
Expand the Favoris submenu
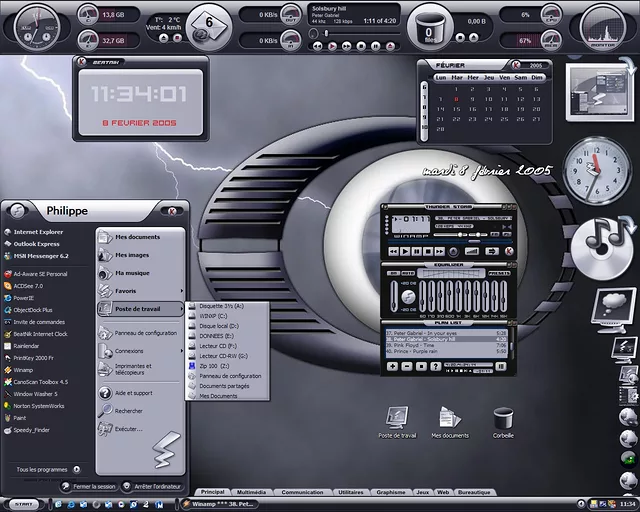[x=126, y=290]
